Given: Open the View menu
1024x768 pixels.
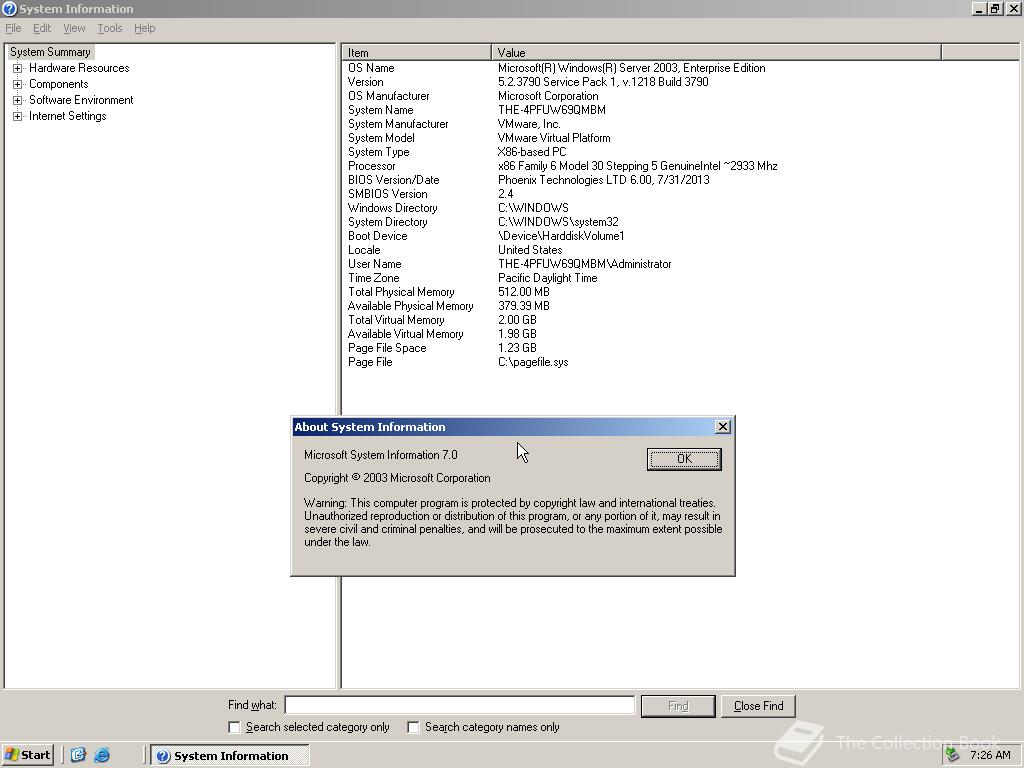Looking at the screenshot, I should coord(74,28).
